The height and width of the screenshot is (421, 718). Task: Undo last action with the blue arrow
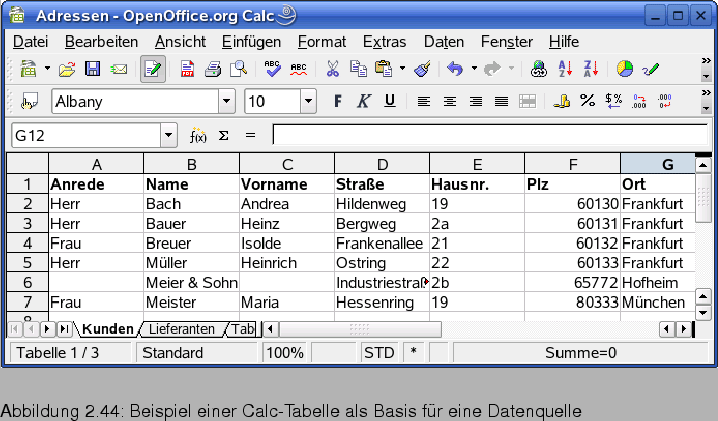point(455,69)
